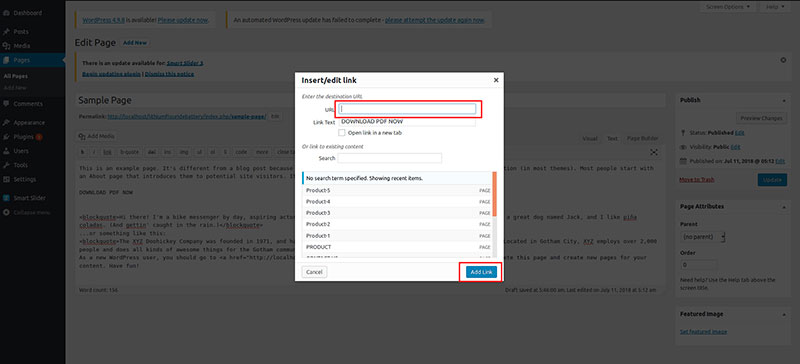Enable Open link in a new tab
This screenshot has height=364, width=800.
342,133
